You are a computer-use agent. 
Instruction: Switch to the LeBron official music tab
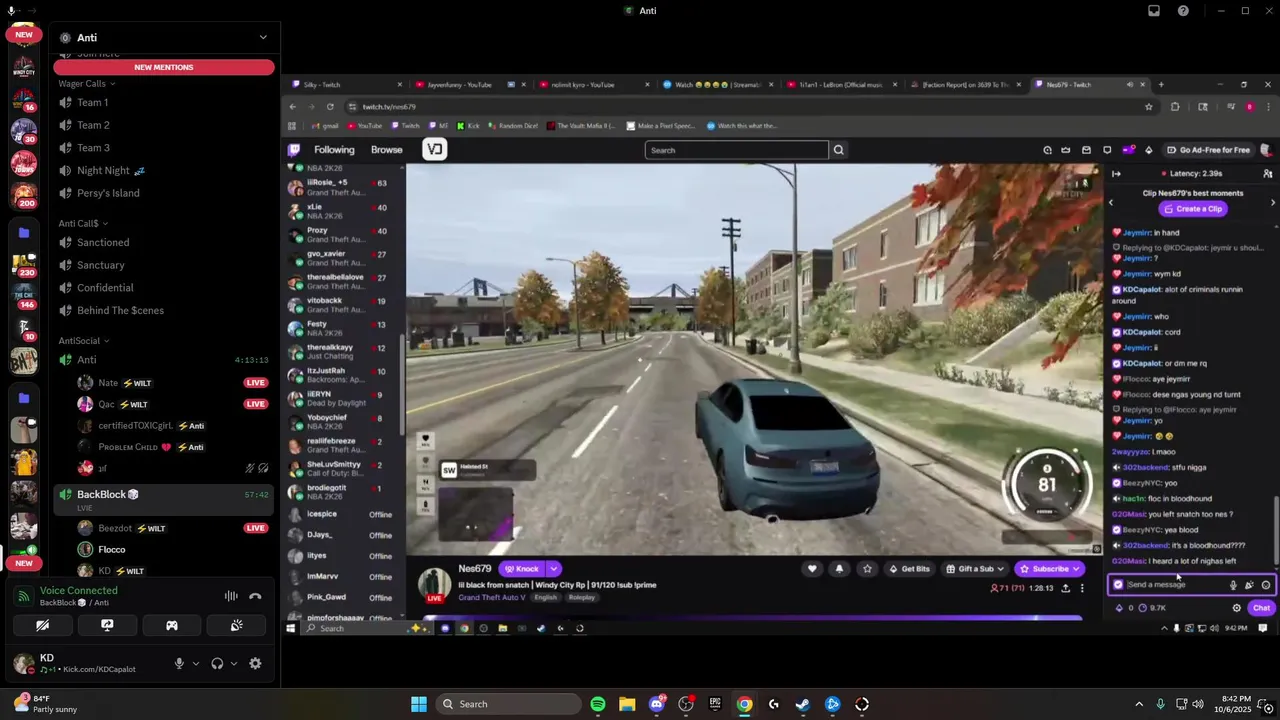pyautogui.click(x=840, y=84)
